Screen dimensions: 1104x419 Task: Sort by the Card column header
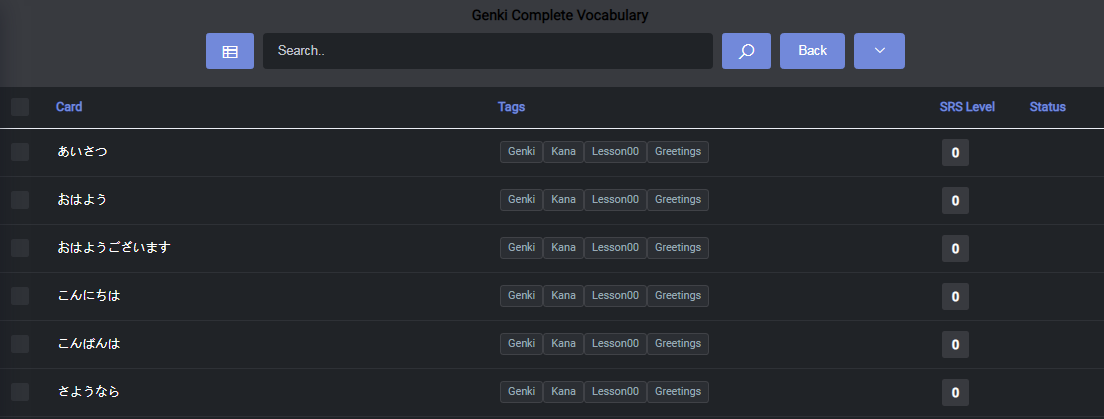[69, 107]
